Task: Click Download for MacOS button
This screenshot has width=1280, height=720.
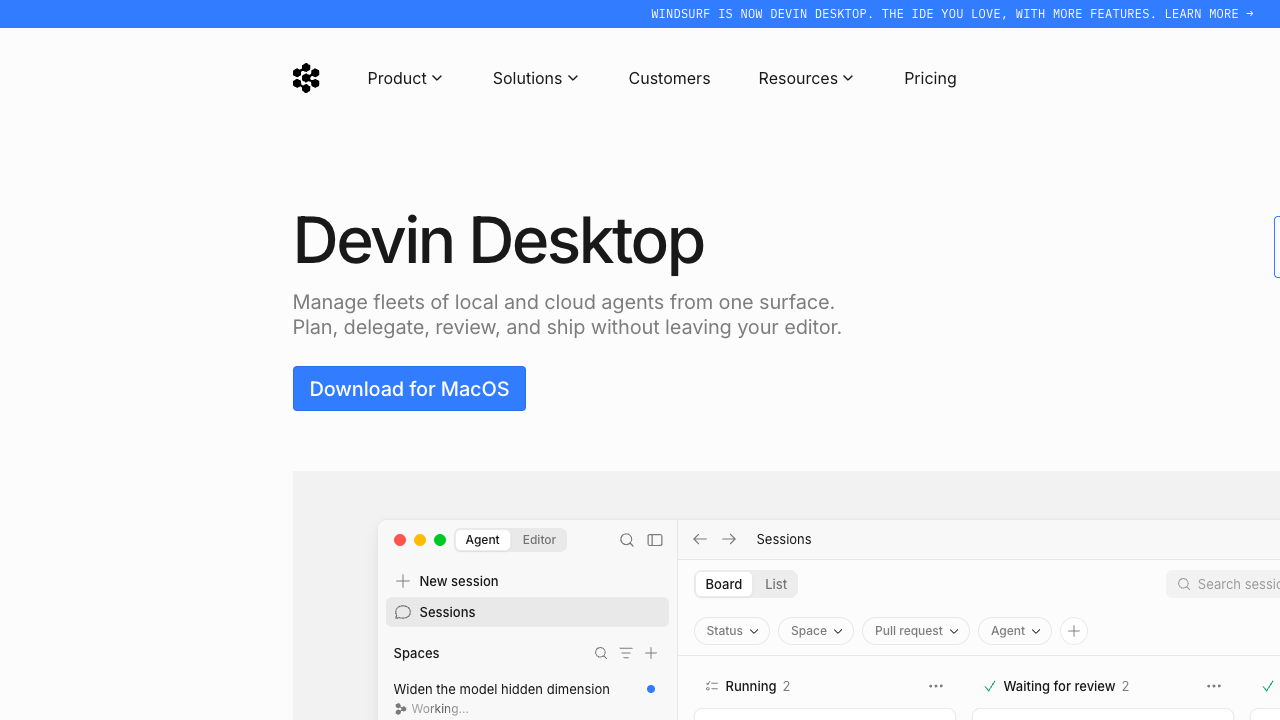Action: tap(409, 388)
